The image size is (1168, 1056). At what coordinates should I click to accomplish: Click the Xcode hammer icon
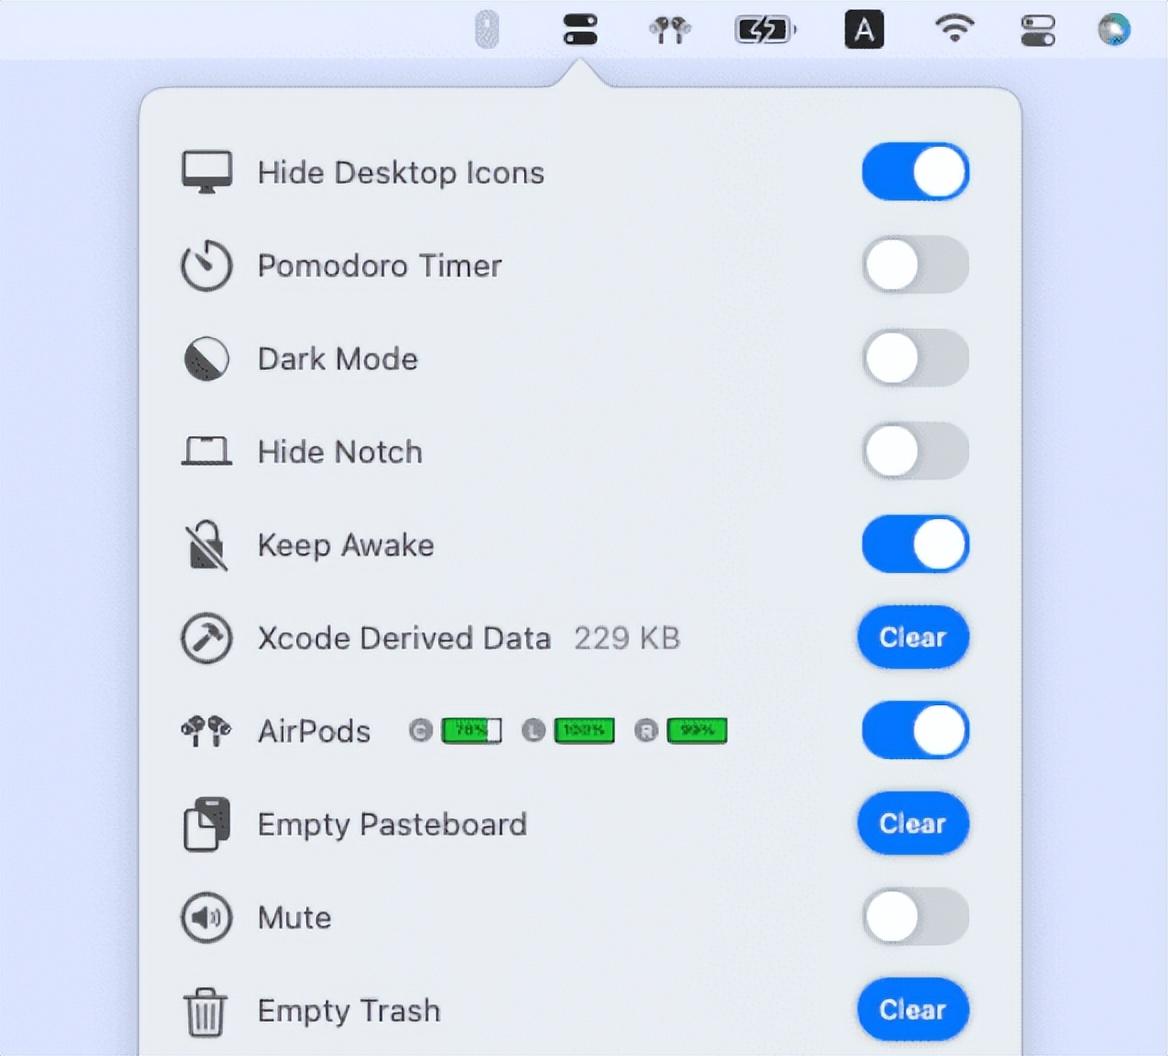[206, 638]
